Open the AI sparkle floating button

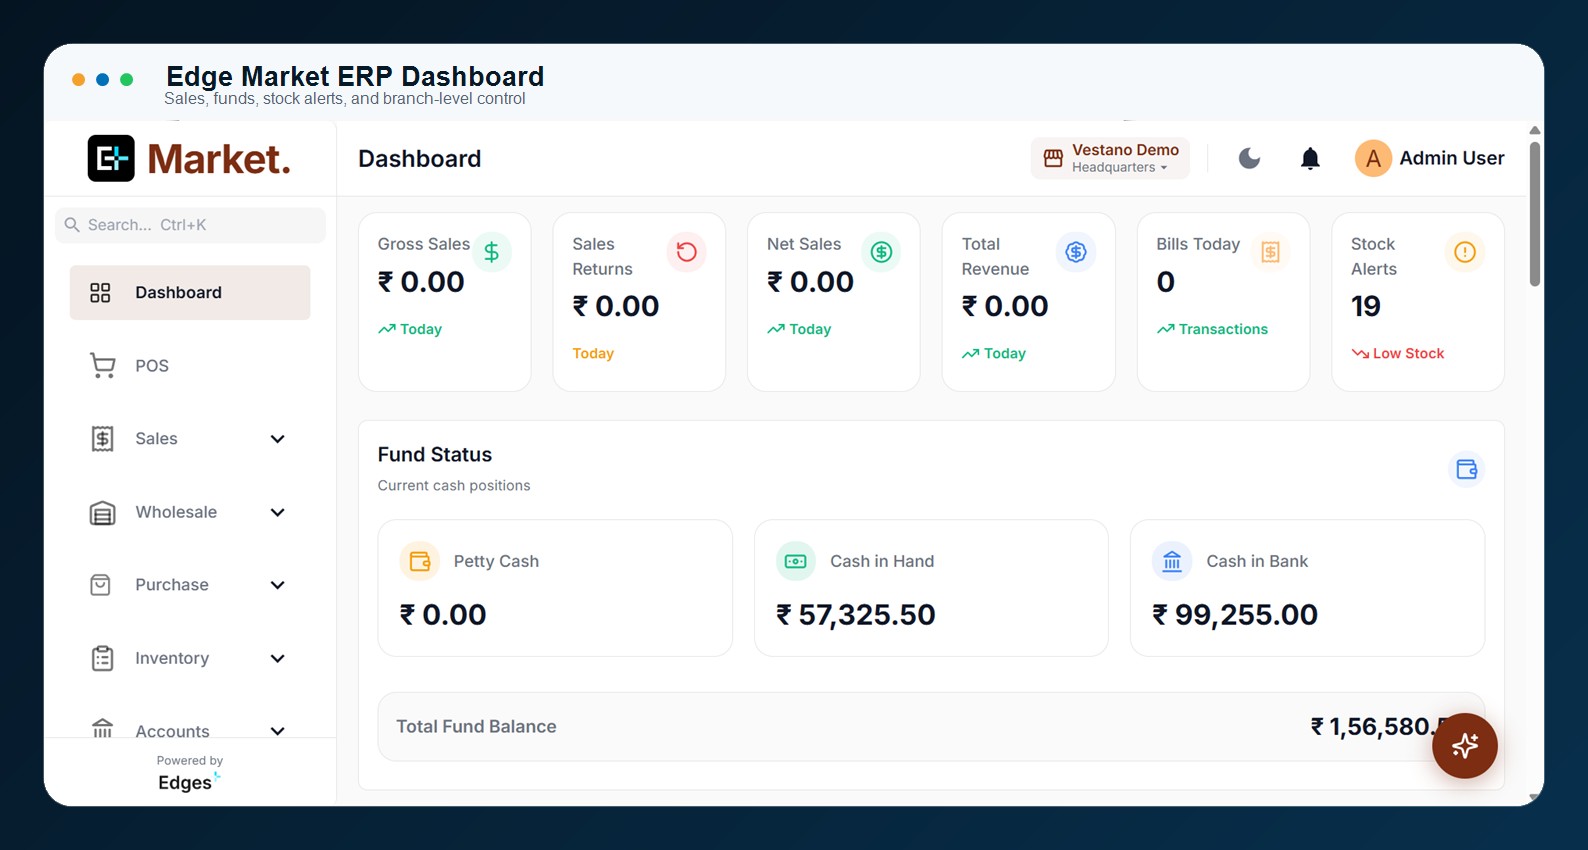point(1465,745)
